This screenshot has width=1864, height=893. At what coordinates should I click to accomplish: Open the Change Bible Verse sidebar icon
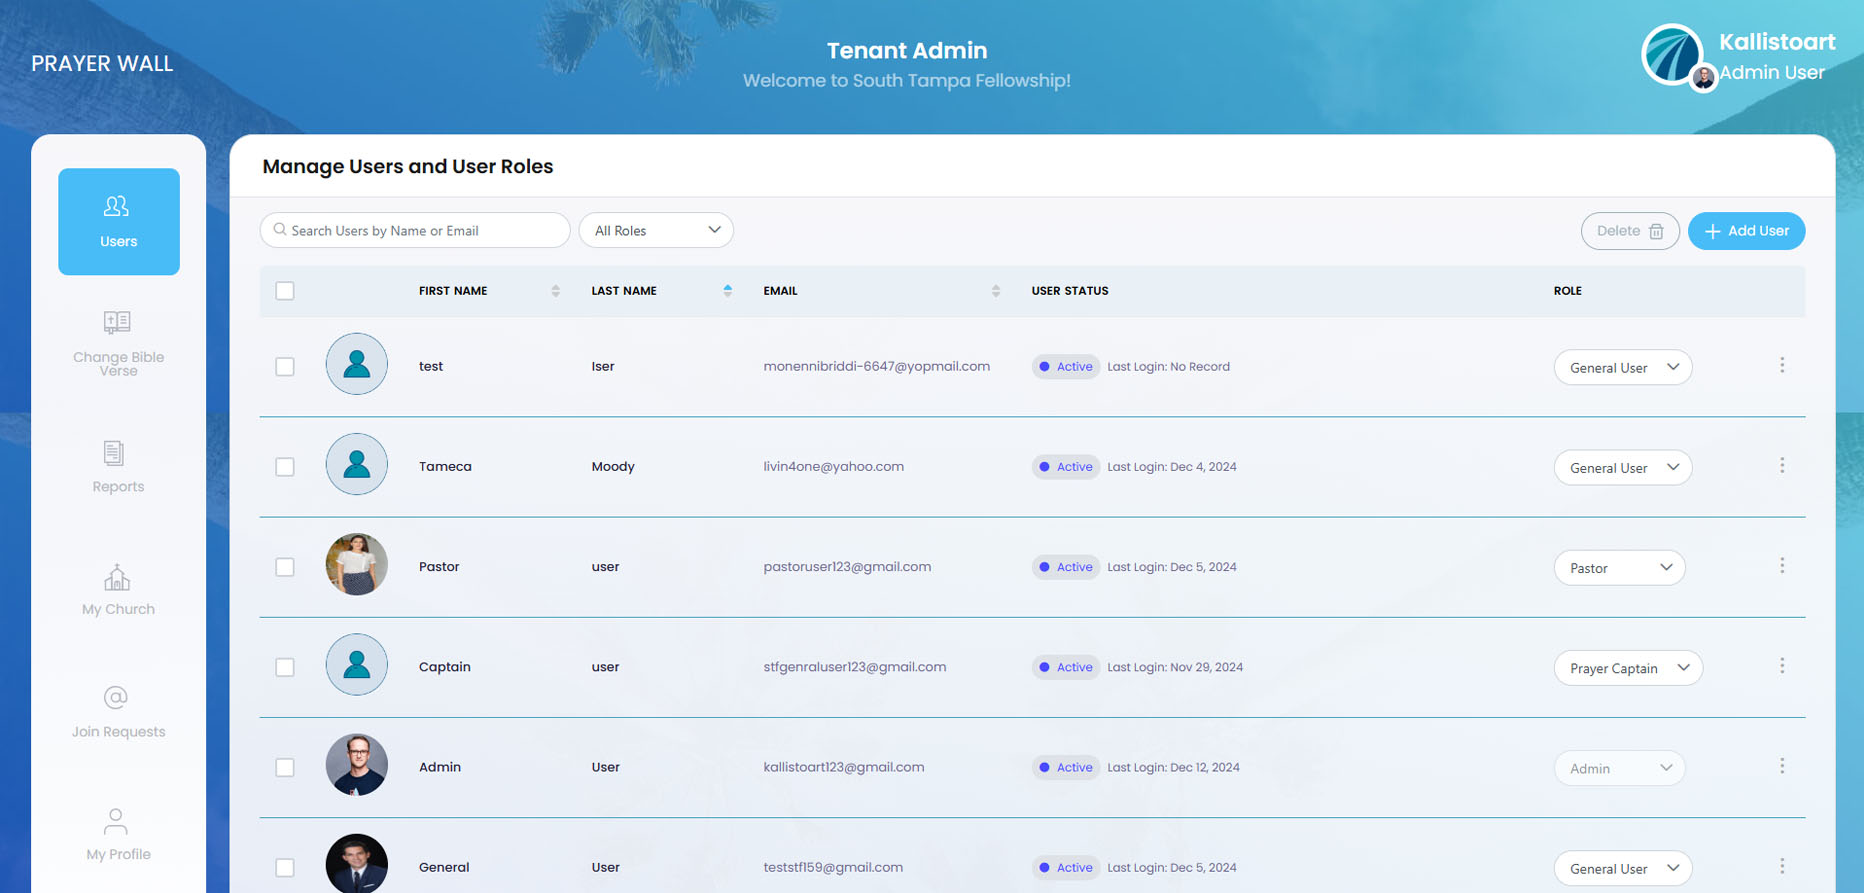(117, 323)
